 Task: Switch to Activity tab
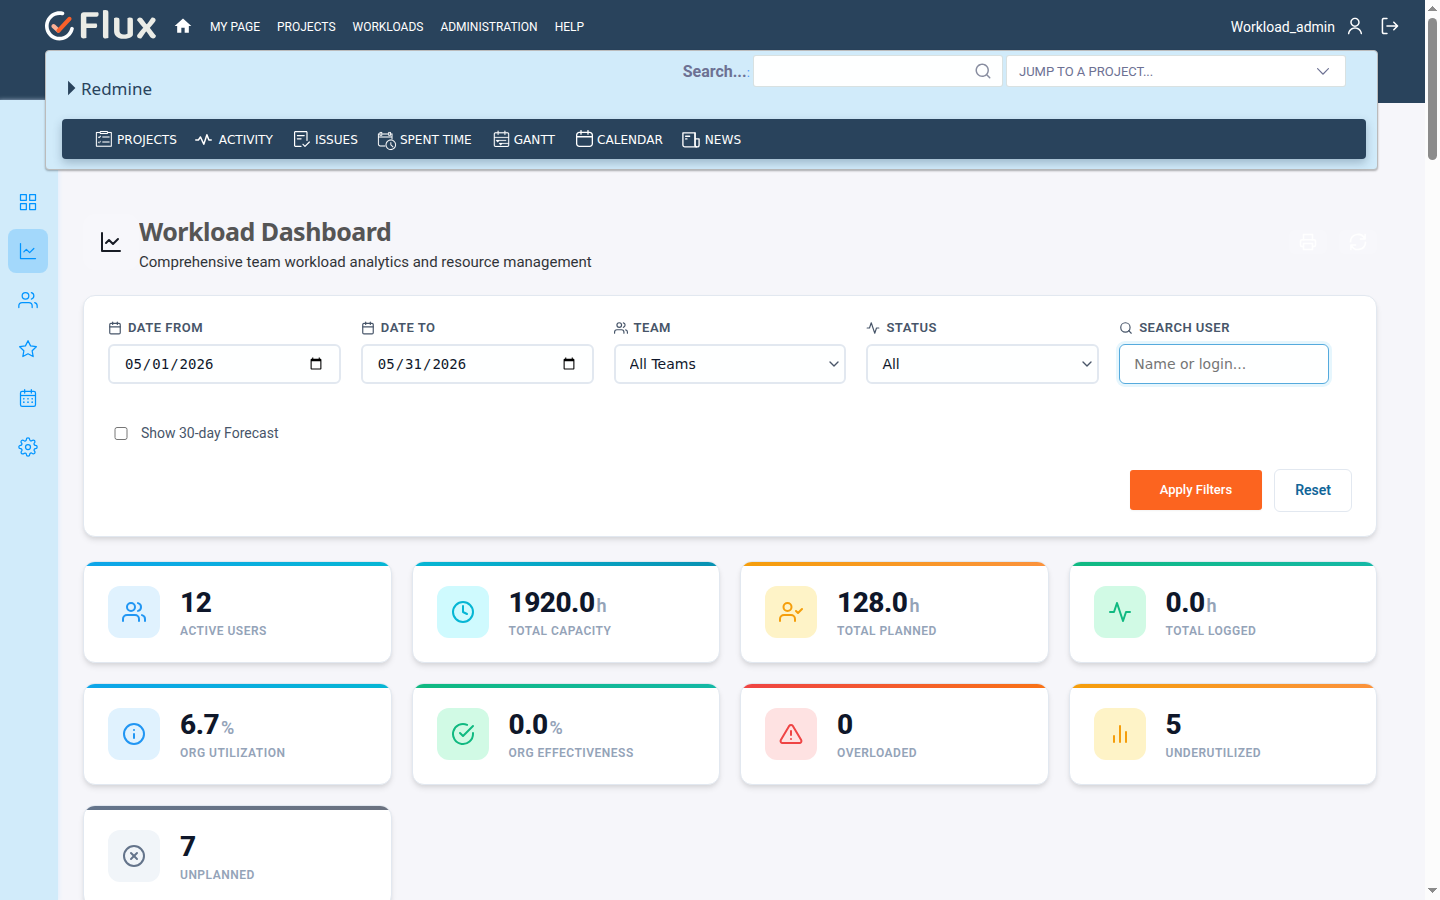click(x=234, y=139)
